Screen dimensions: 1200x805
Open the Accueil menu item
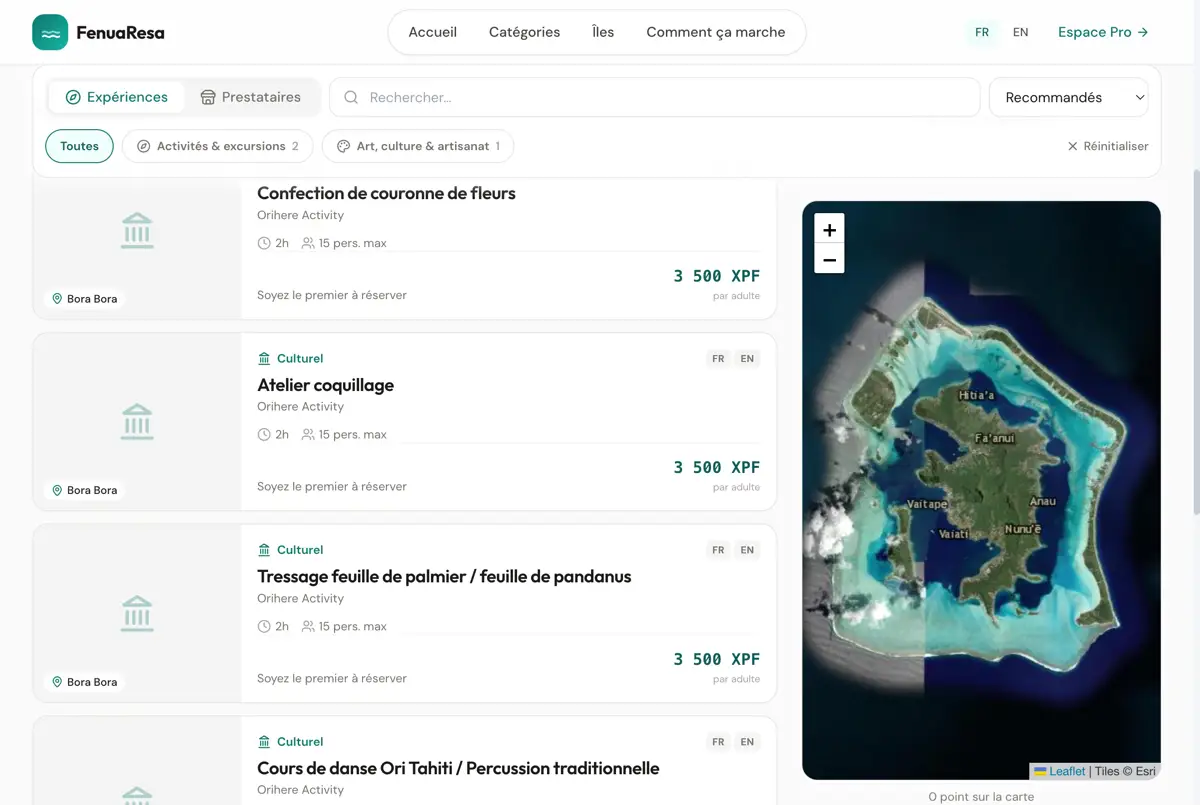click(x=433, y=32)
